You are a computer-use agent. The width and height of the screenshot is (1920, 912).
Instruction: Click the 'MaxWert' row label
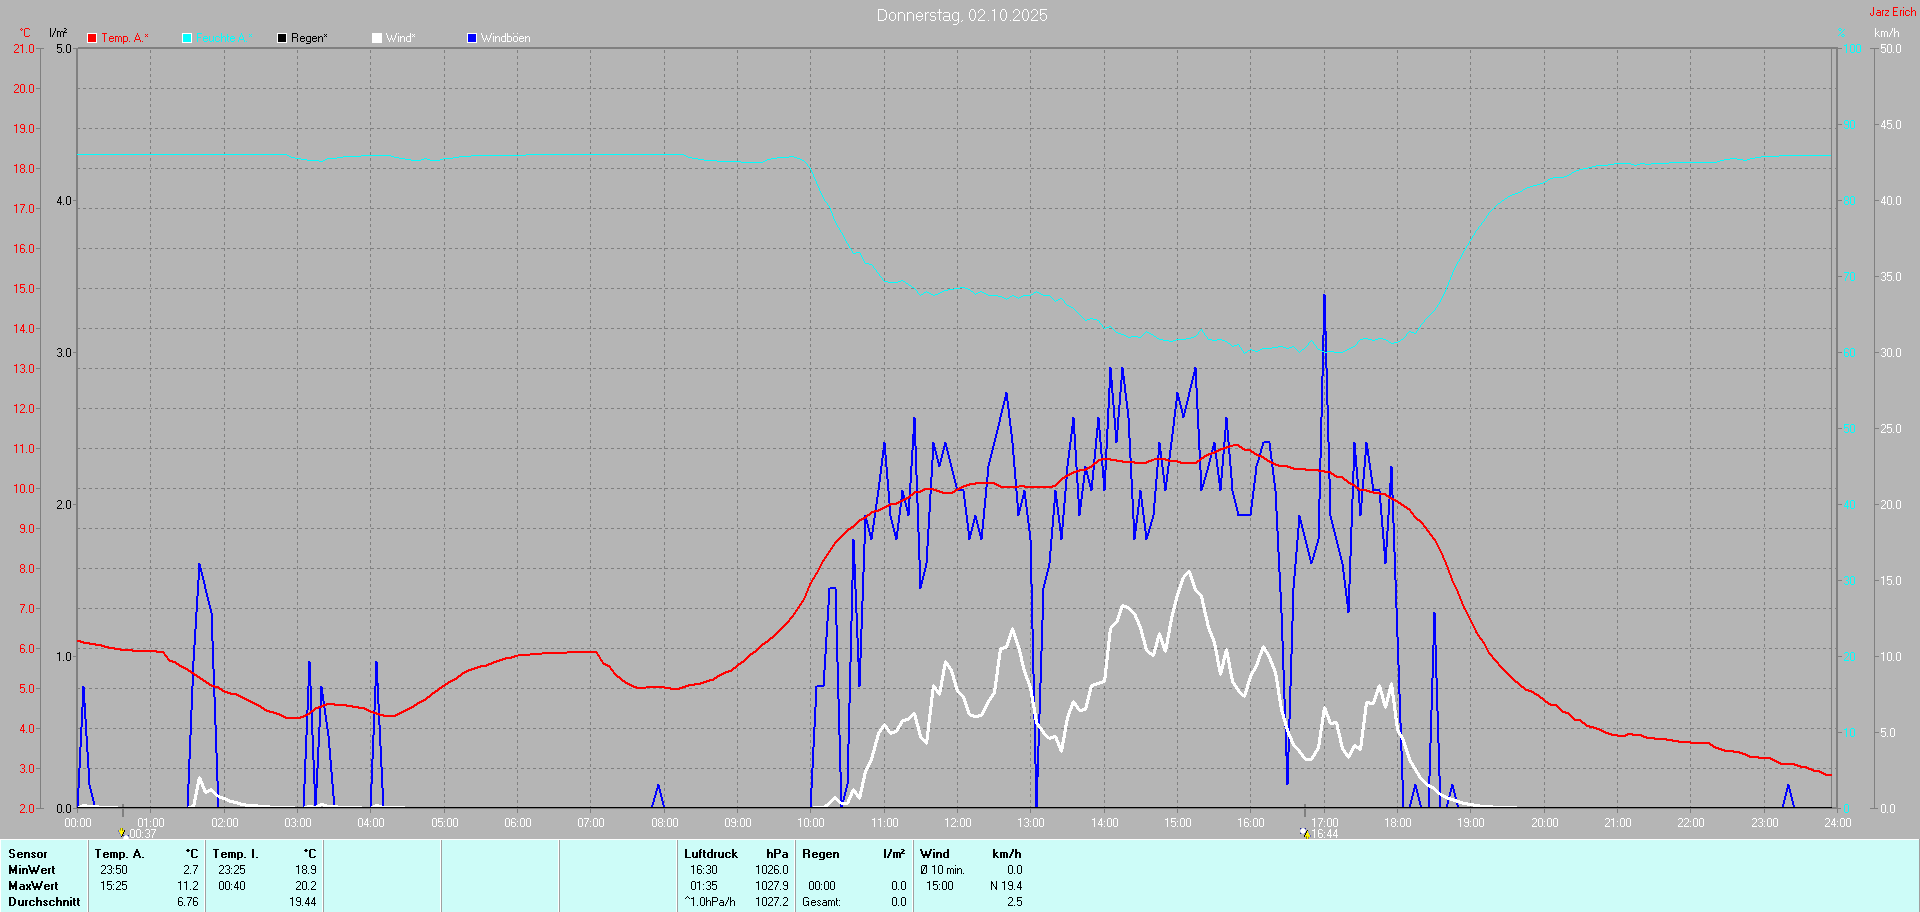33,886
